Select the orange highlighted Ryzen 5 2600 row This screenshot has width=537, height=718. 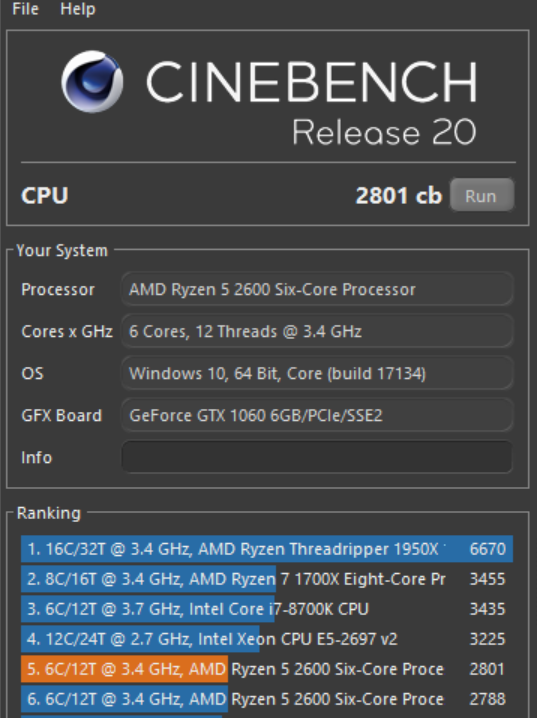pos(267,669)
